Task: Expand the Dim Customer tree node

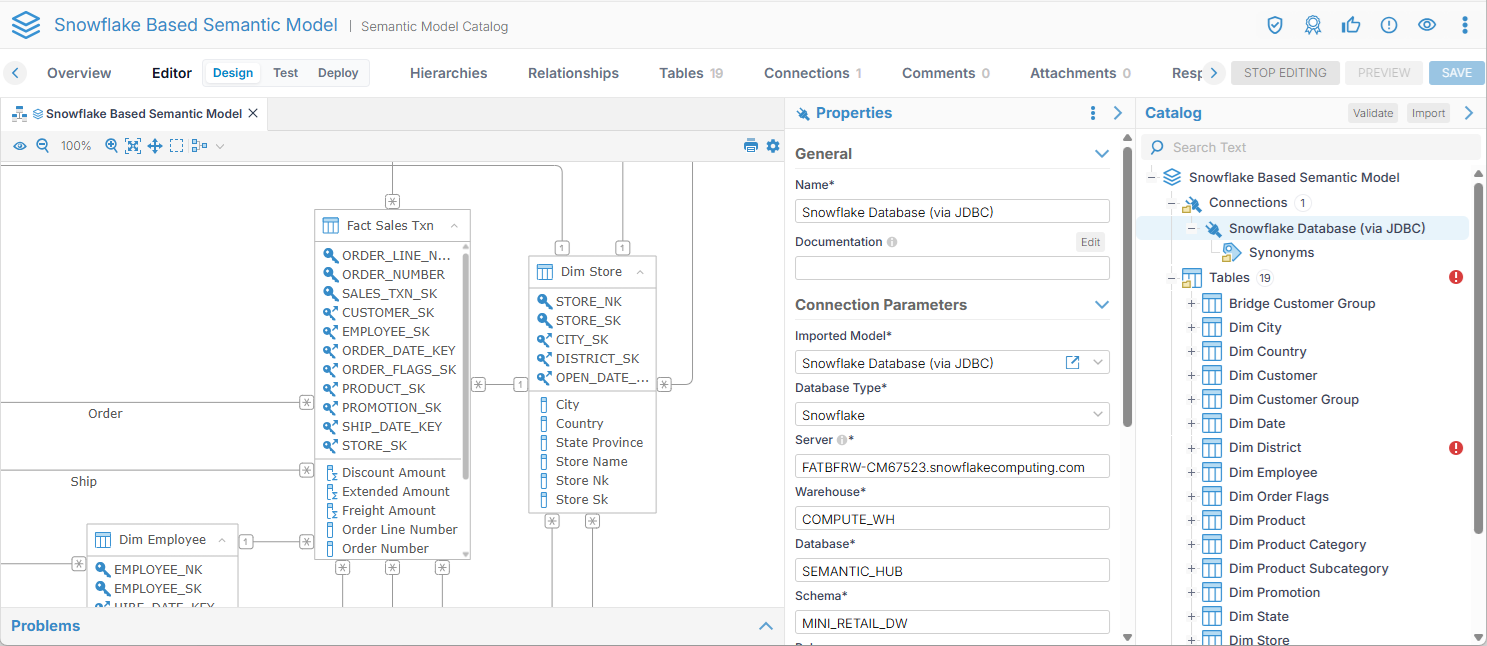Action: tap(1191, 376)
